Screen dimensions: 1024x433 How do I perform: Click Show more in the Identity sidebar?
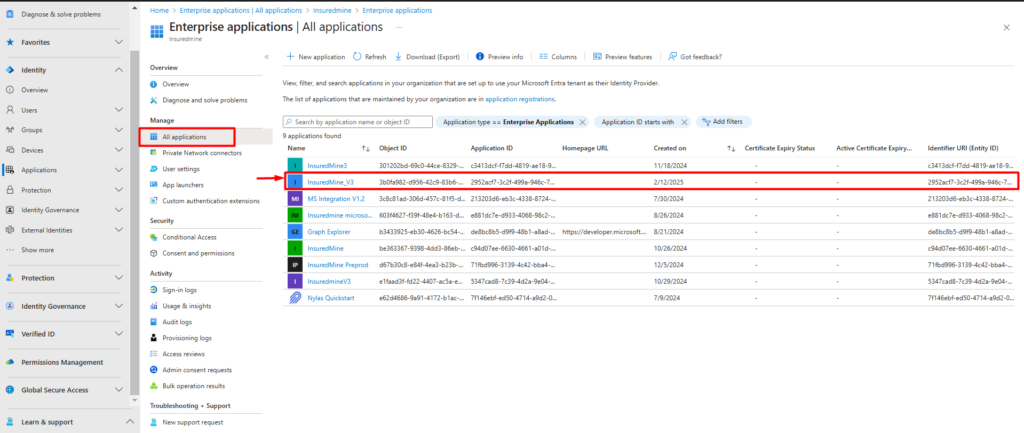click(37, 250)
